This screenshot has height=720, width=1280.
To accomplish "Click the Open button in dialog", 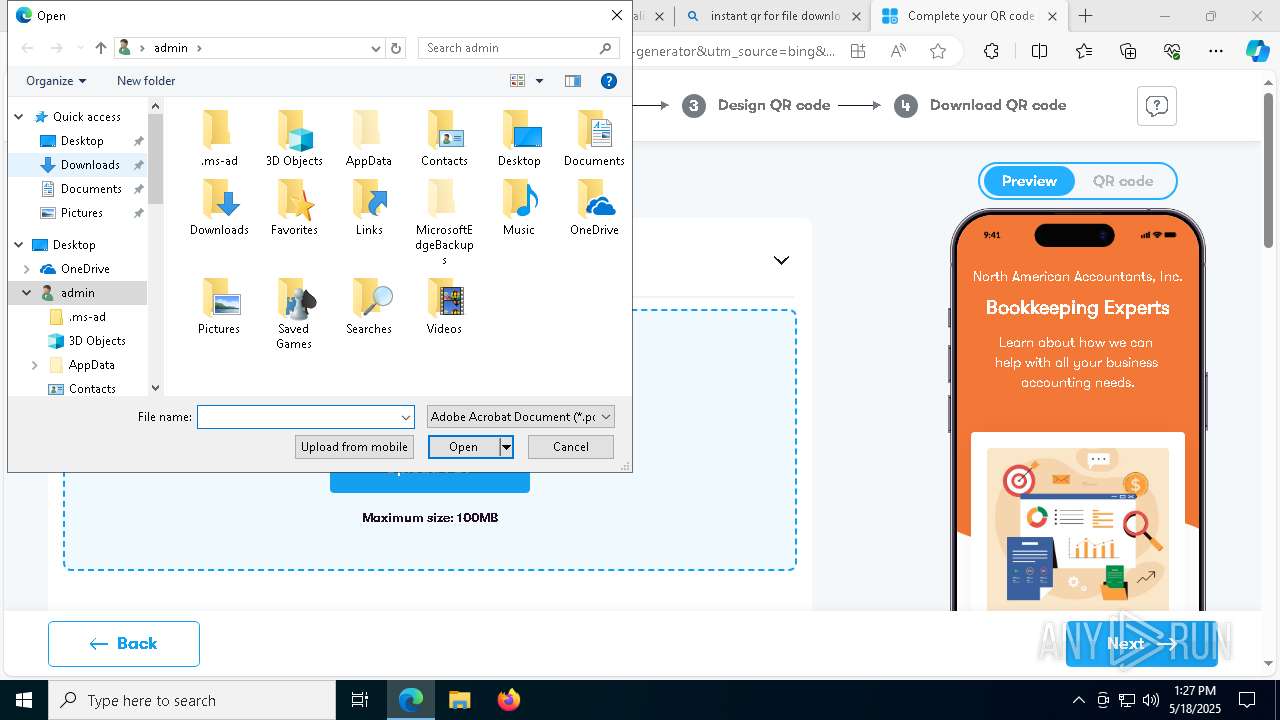I will tap(464, 447).
